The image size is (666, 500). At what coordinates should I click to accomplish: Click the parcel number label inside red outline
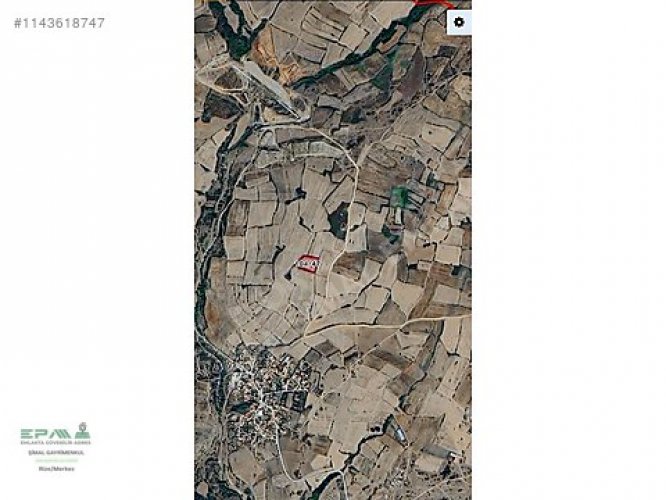click(x=308, y=264)
